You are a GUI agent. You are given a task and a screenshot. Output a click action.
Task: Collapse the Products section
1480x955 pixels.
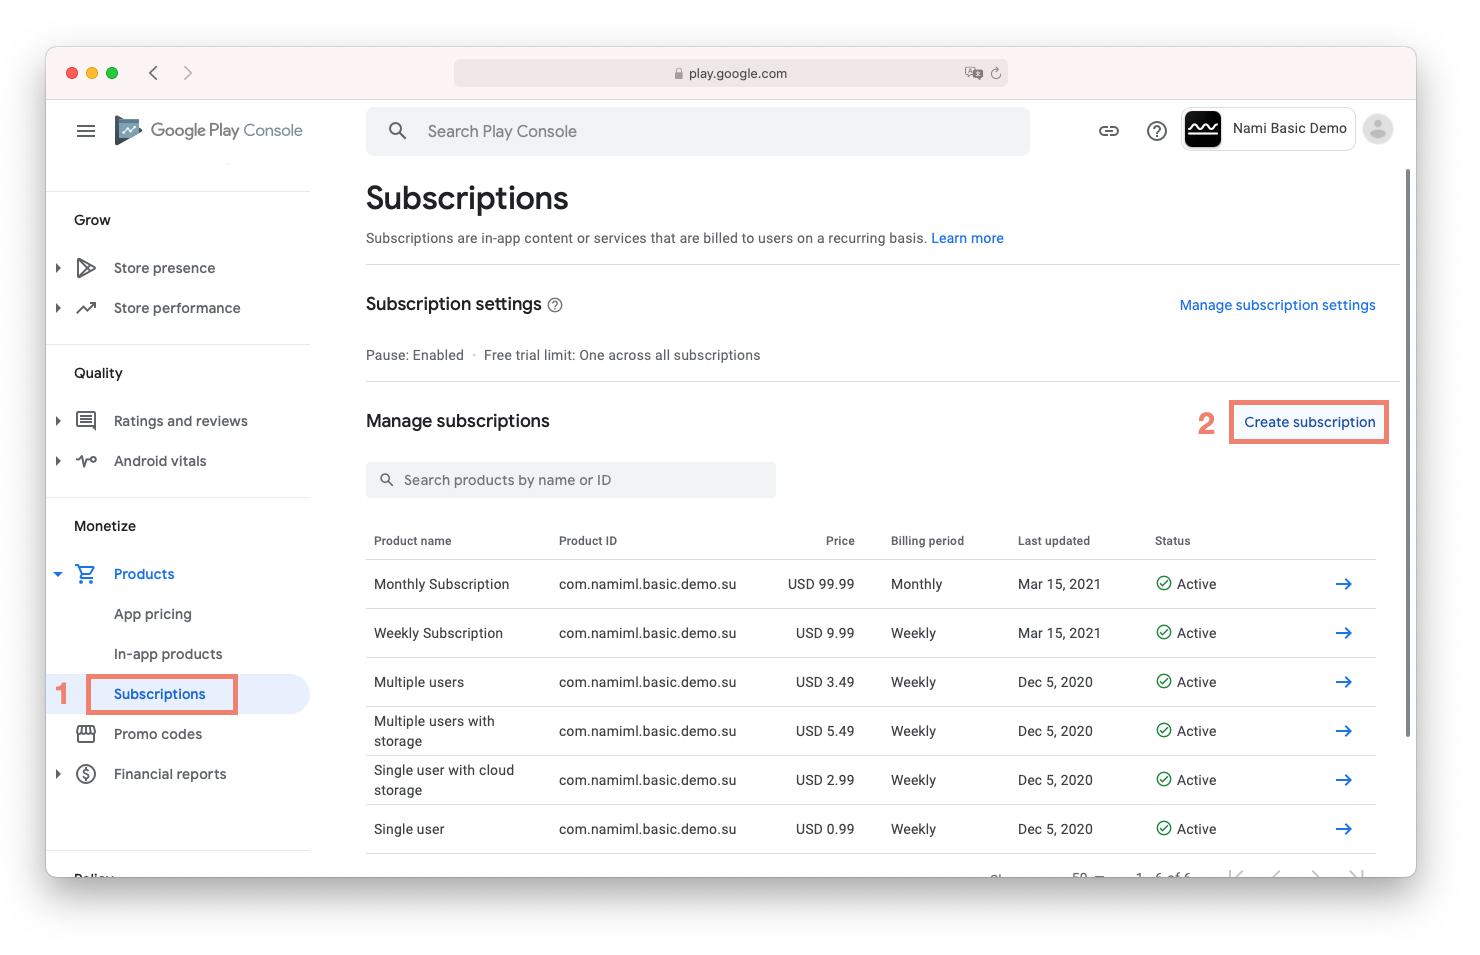click(x=58, y=574)
